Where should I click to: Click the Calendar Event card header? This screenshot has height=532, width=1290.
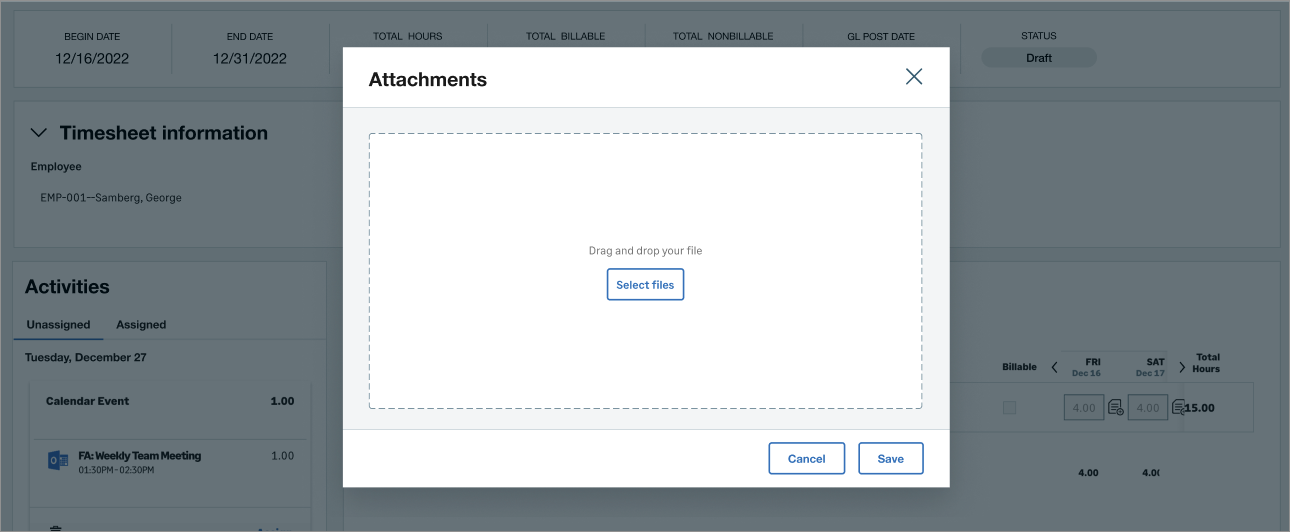point(88,401)
